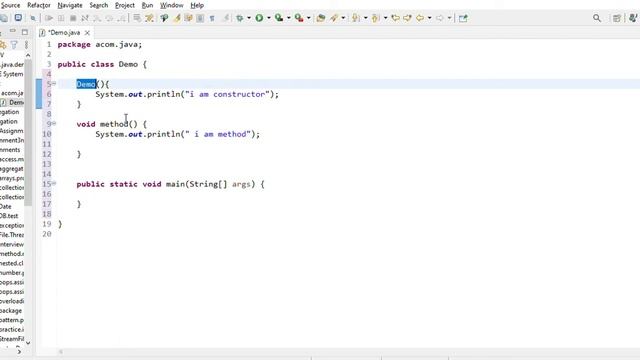Click the Next Annotation icon
This screenshot has height=360, width=640.
[x=356, y=18]
